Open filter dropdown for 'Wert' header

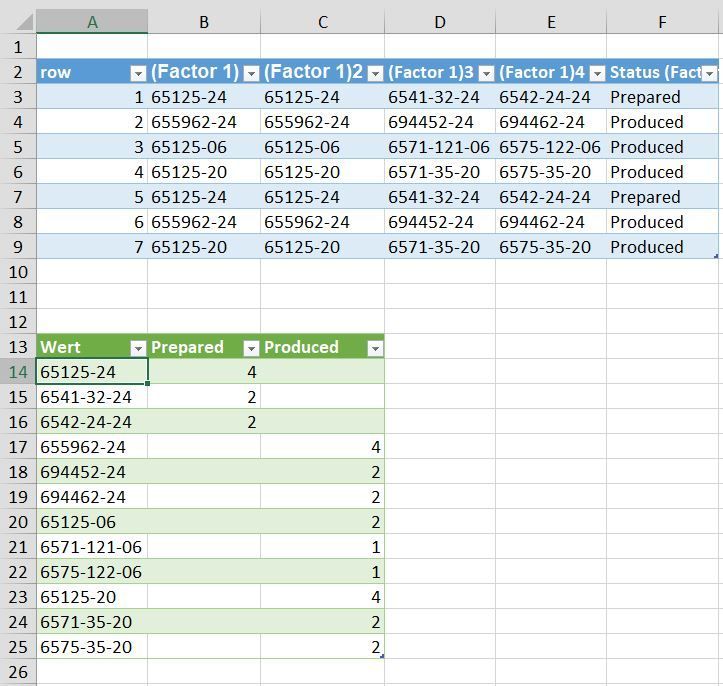coord(138,349)
